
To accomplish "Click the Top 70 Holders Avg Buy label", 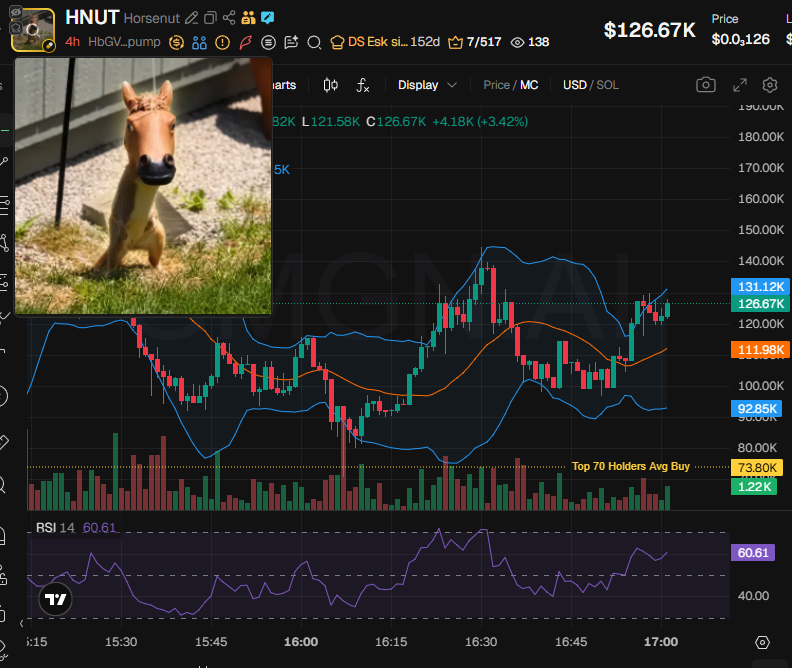I will tap(630, 466).
